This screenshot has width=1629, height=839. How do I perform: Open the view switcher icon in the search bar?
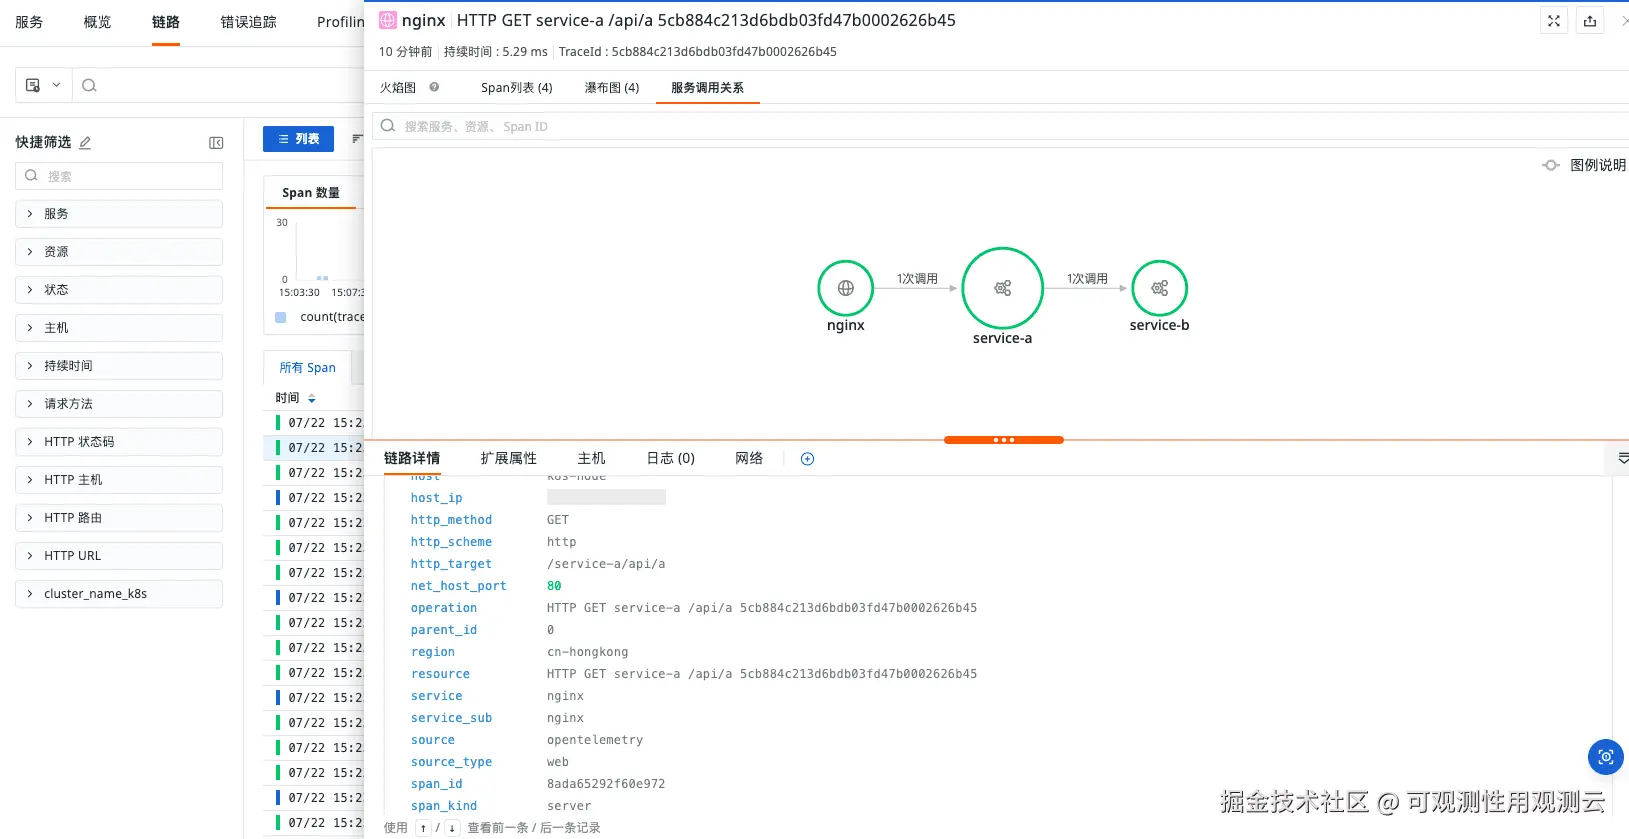33,85
